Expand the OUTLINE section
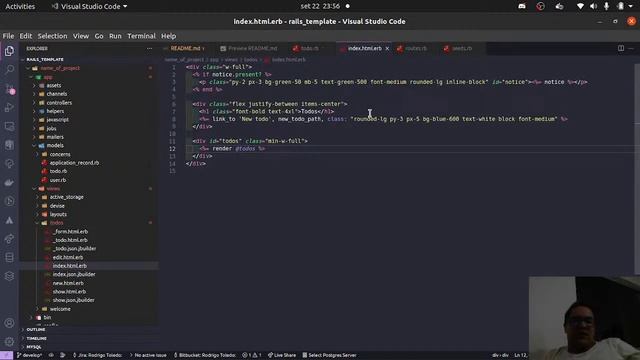Image resolution: width=640 pixels, height=360 pixels. coord(36,329)
